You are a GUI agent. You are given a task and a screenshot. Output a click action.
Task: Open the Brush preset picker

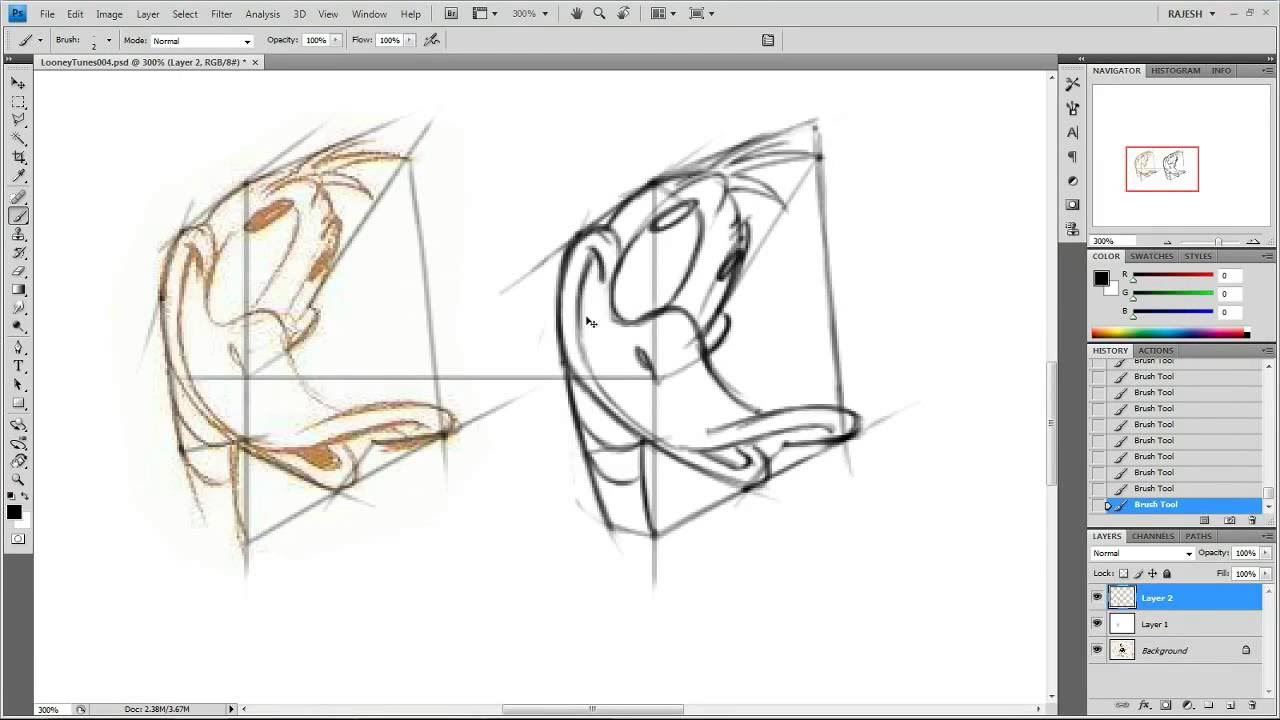tap(108, 40)
